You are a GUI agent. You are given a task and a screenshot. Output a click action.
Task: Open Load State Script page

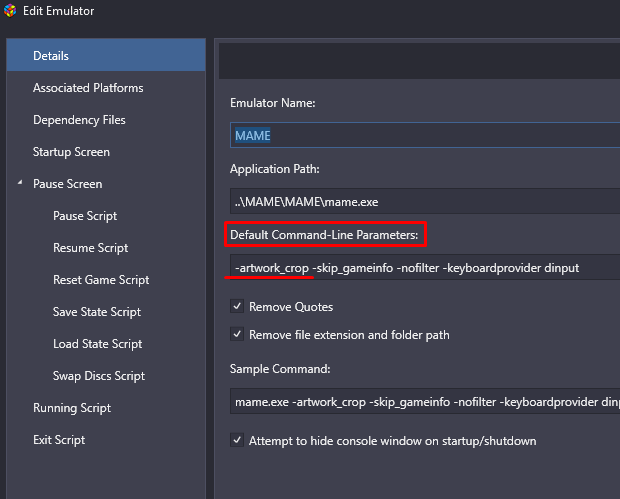click(x=106, y=344)
